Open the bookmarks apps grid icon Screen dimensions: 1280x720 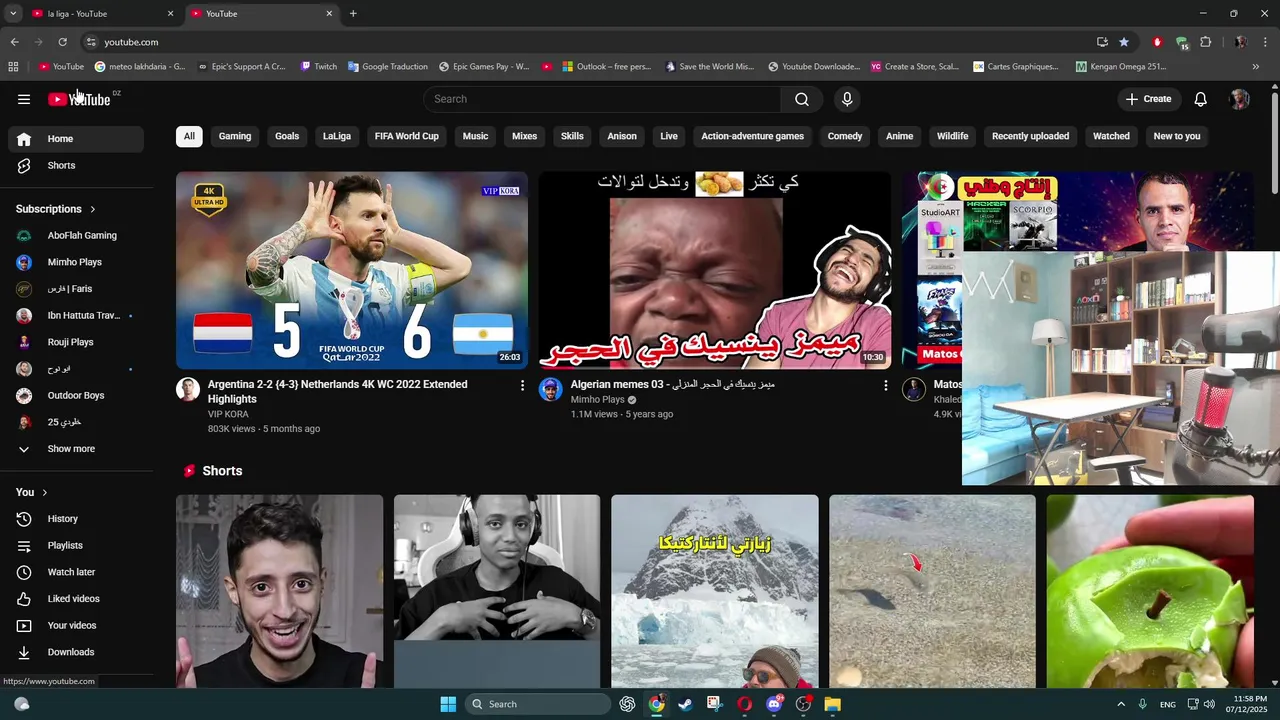[x=13, y=67]
